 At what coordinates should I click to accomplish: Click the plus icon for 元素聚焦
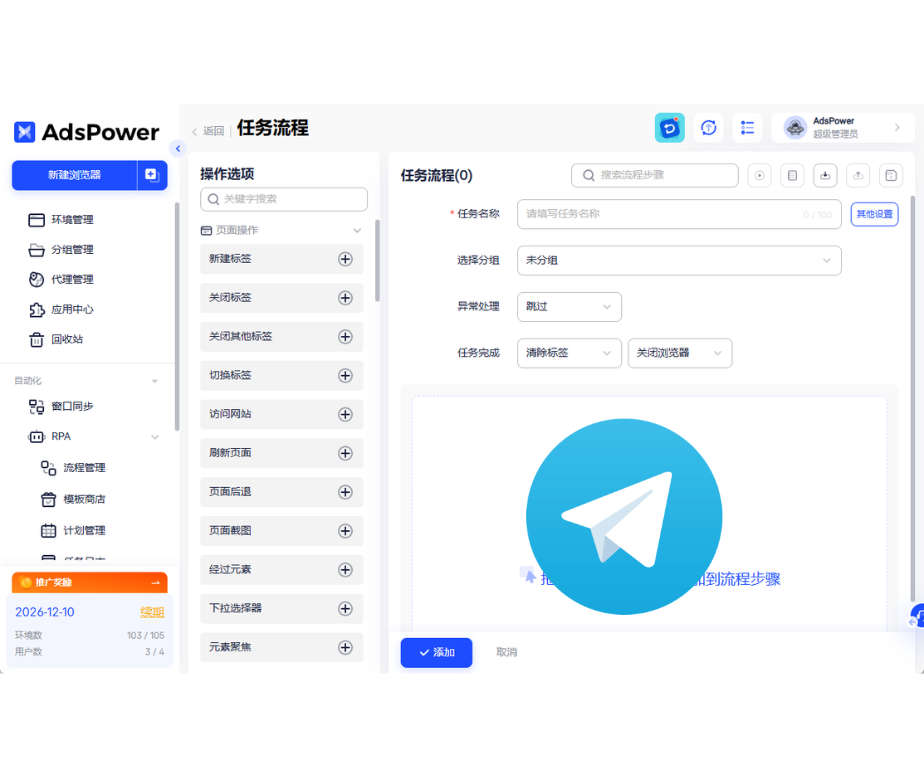pos(345,647)
